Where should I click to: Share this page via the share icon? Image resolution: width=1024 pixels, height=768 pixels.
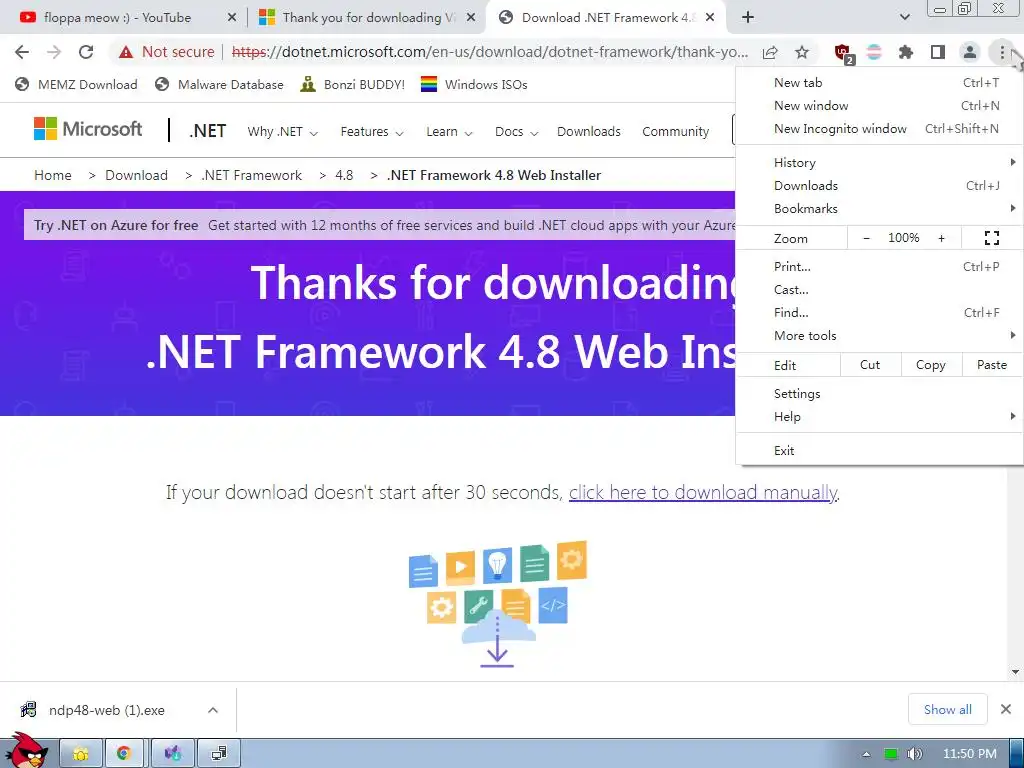(770, 52)
